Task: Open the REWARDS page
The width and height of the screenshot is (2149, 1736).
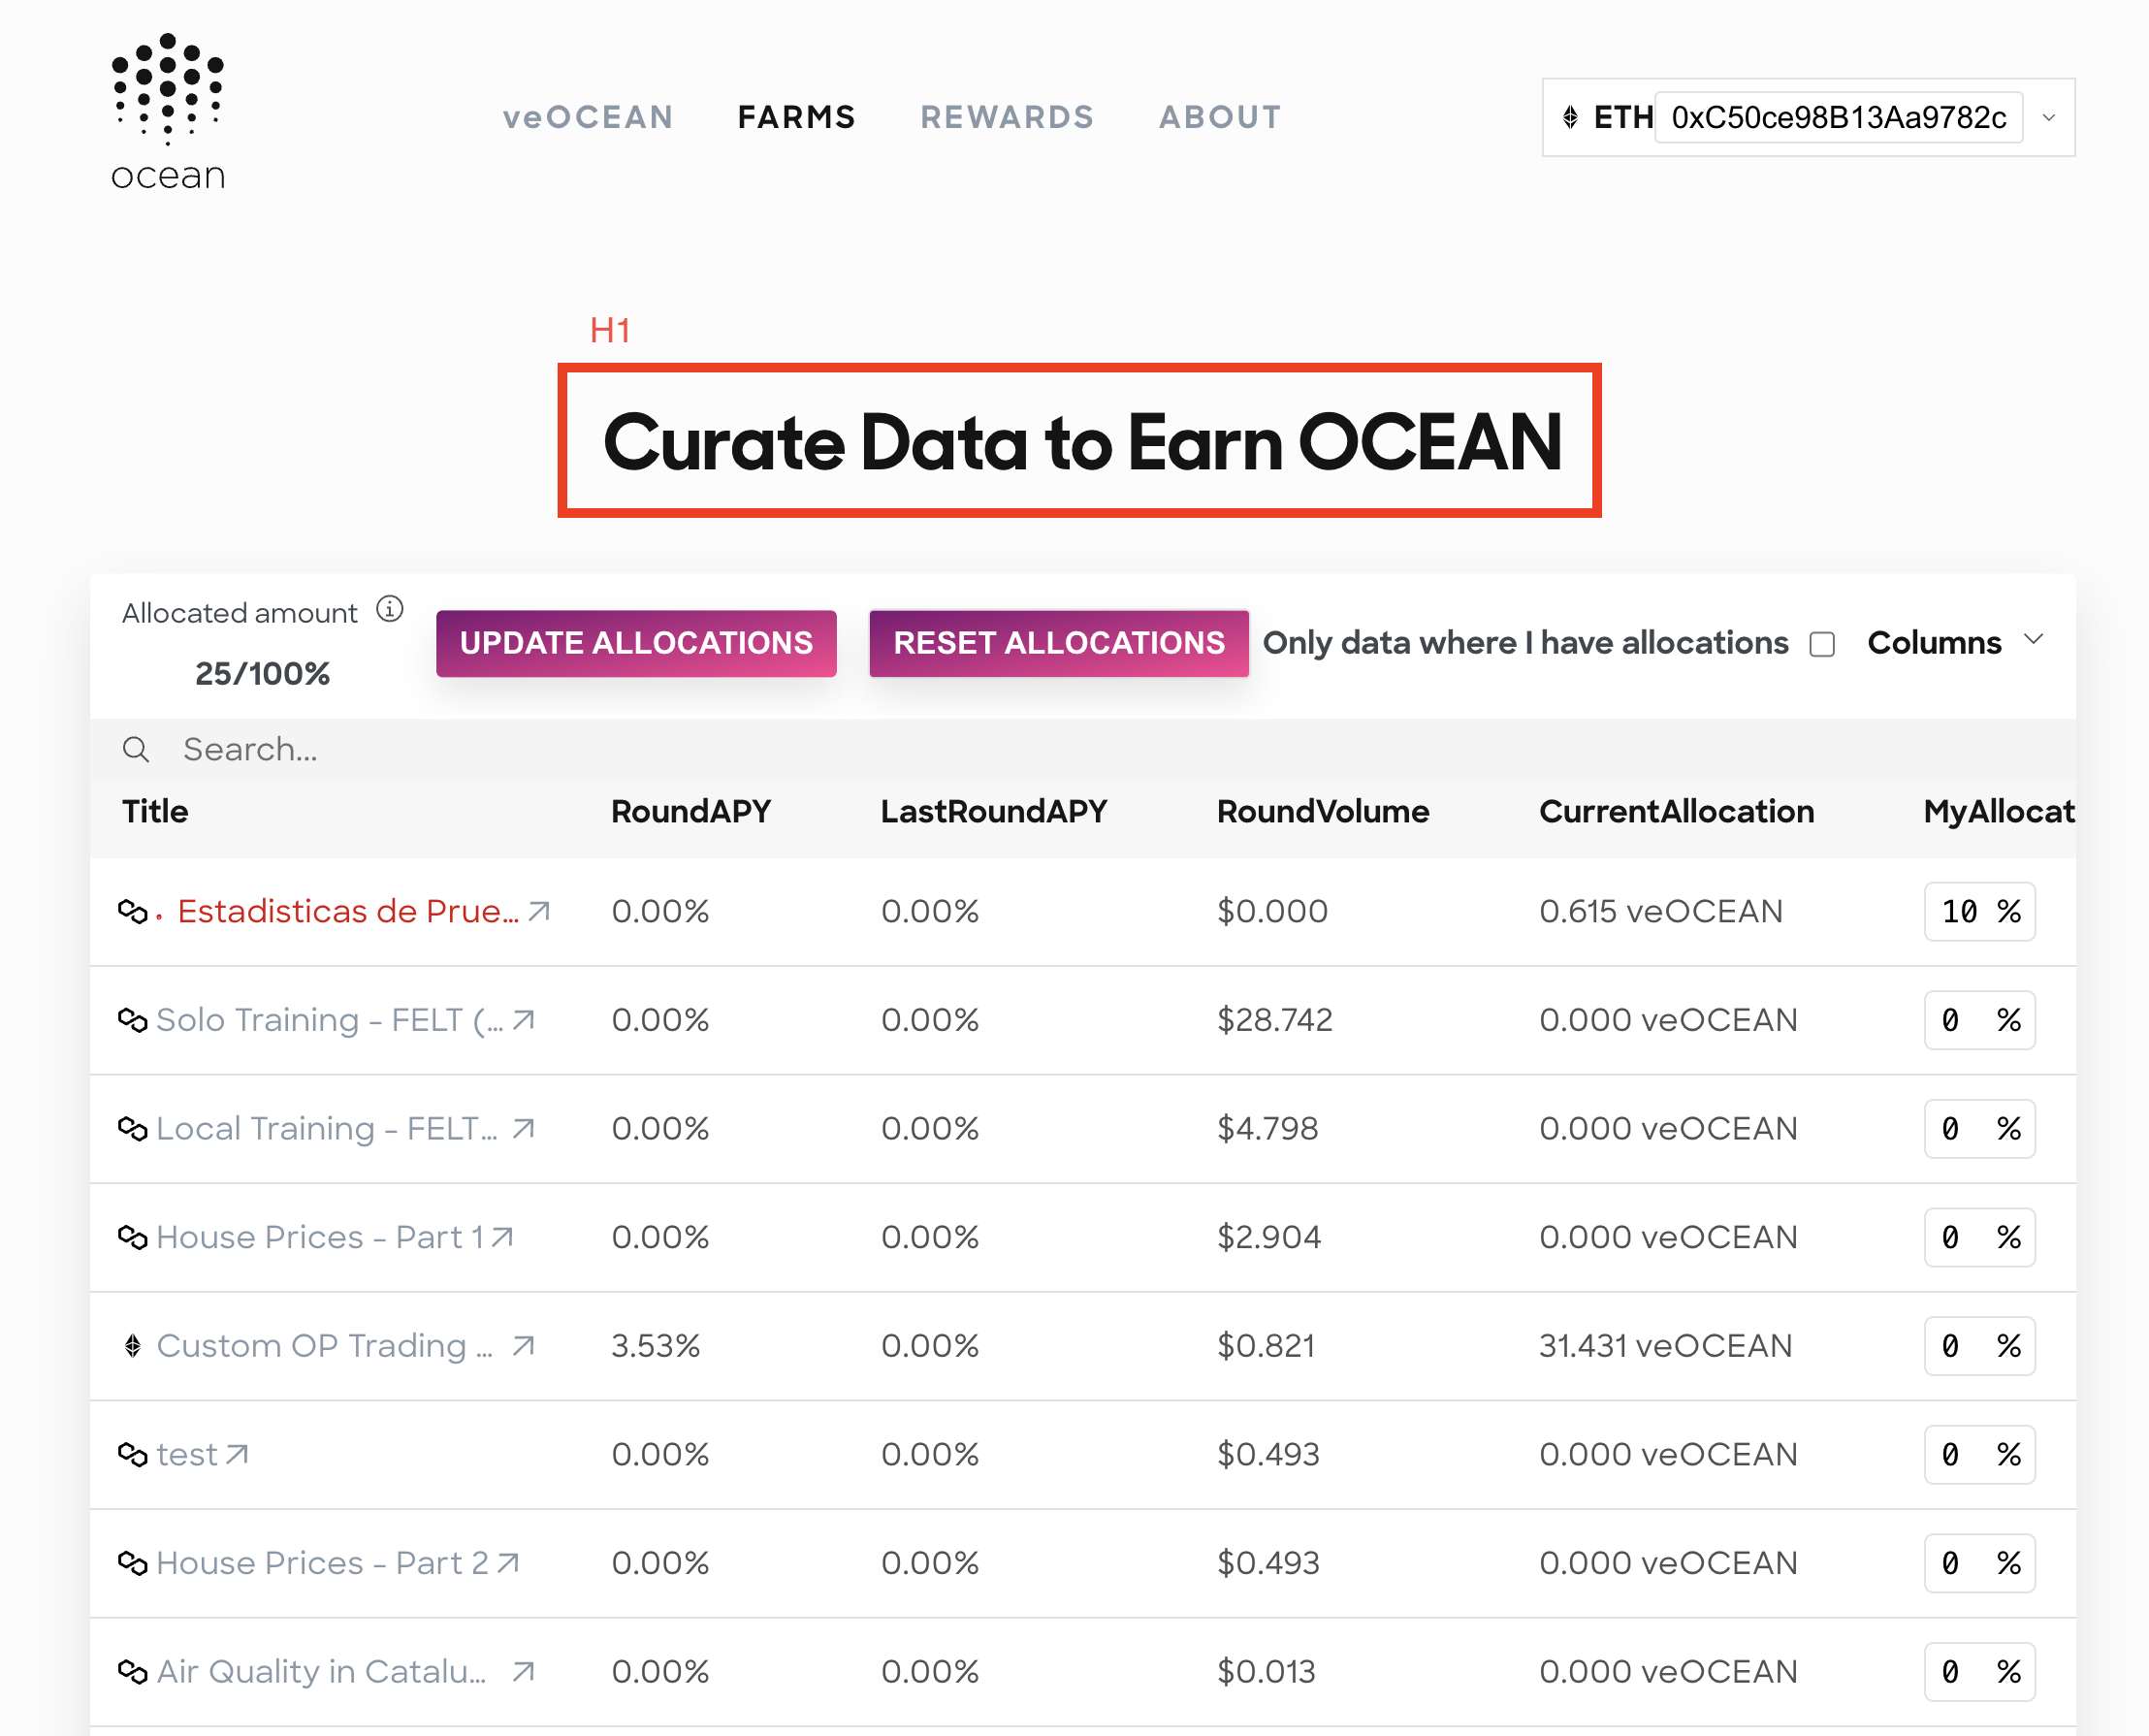Action: (1007, 117)
